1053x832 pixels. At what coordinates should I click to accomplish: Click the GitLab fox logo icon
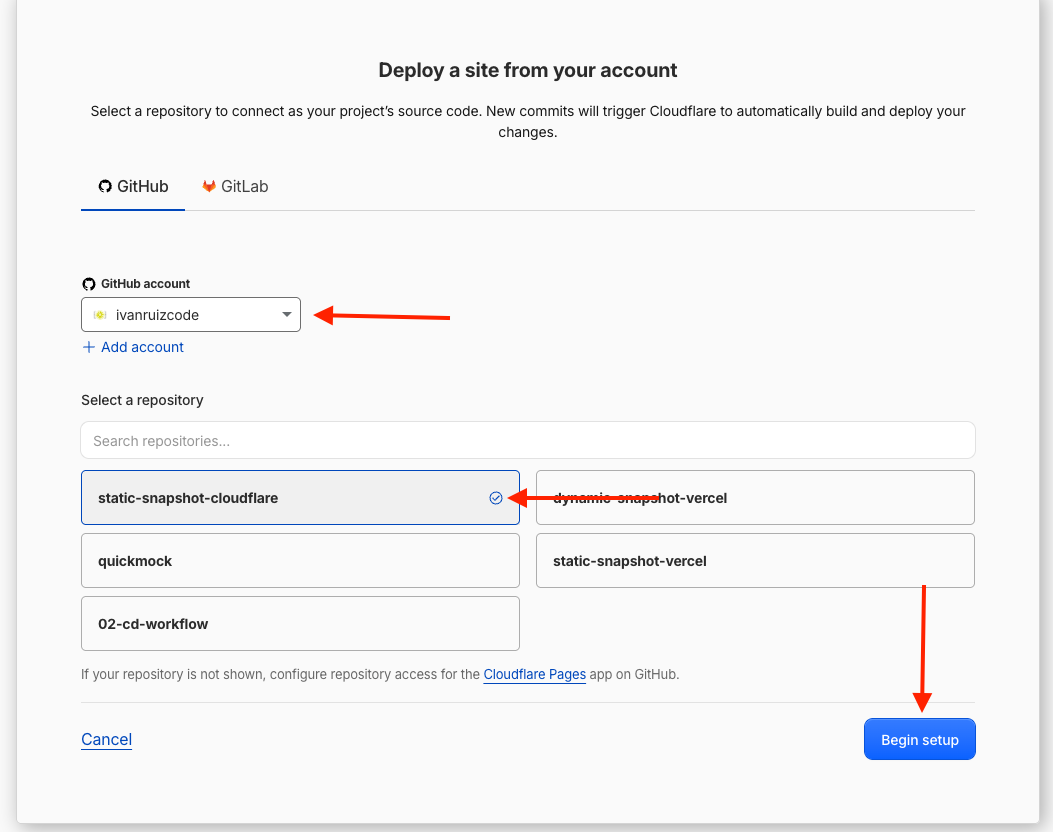pos(209,186)
